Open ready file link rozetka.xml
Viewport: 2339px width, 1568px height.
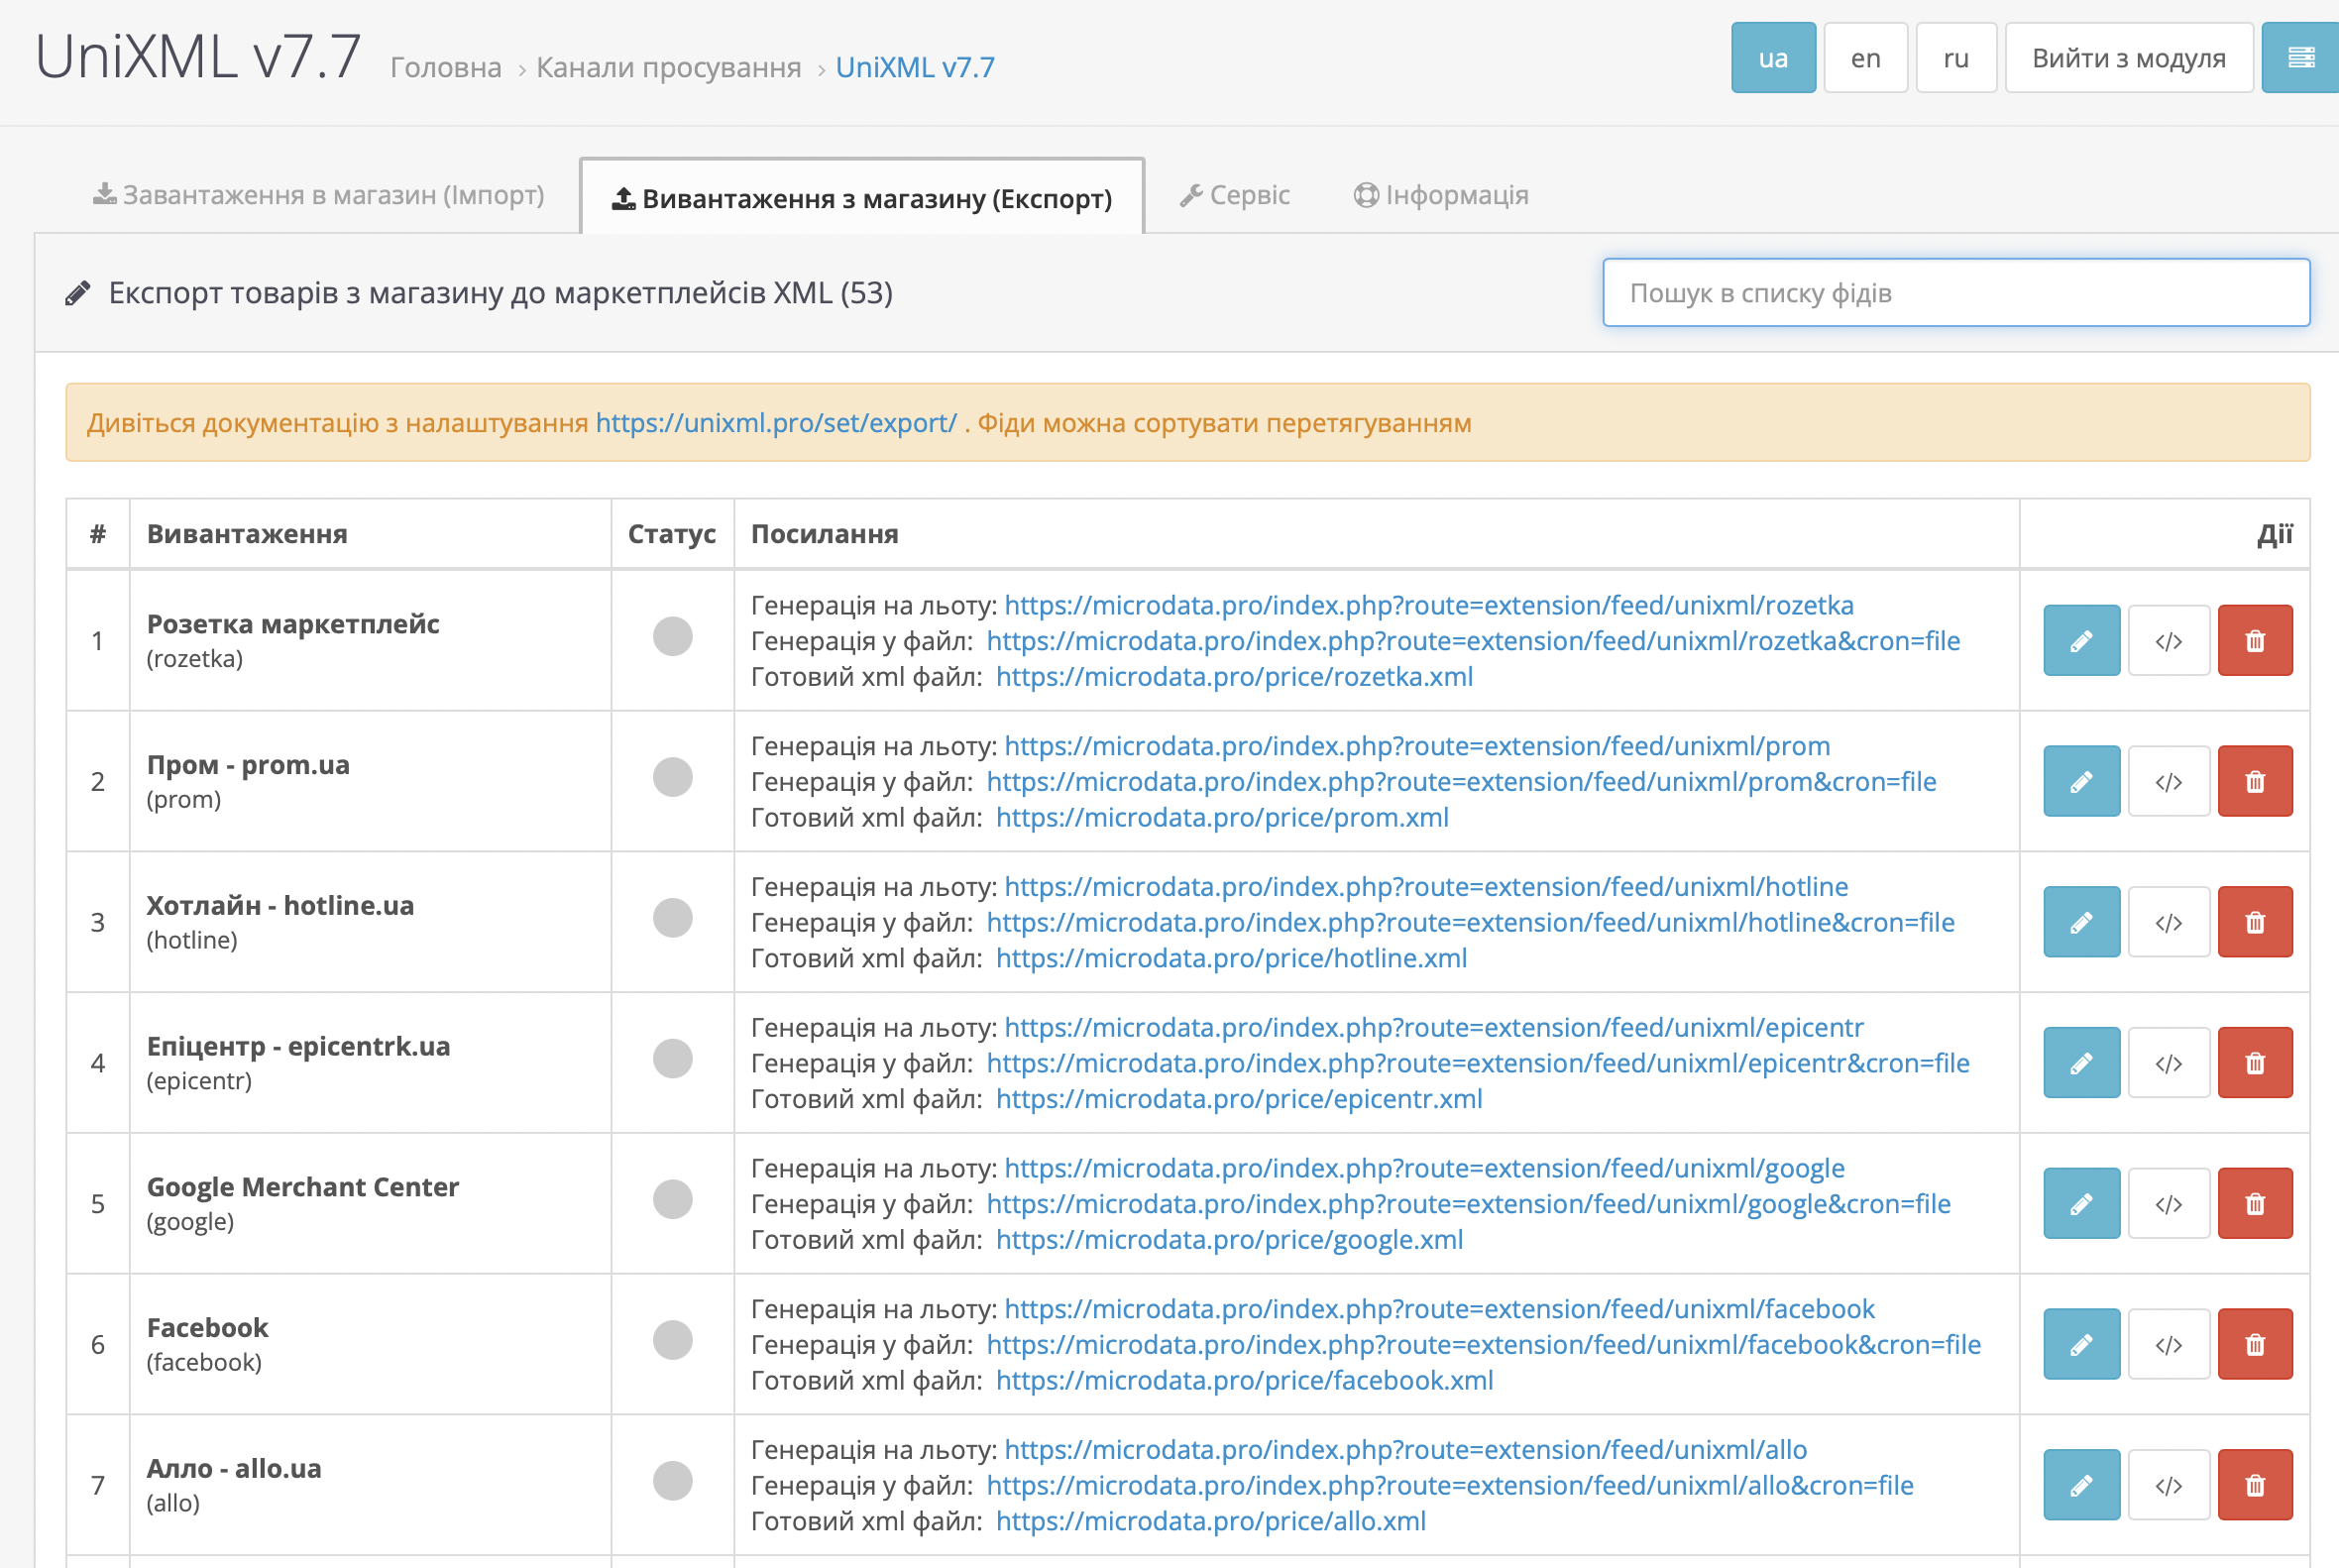pyautogui.click(x=1234, y=677)
